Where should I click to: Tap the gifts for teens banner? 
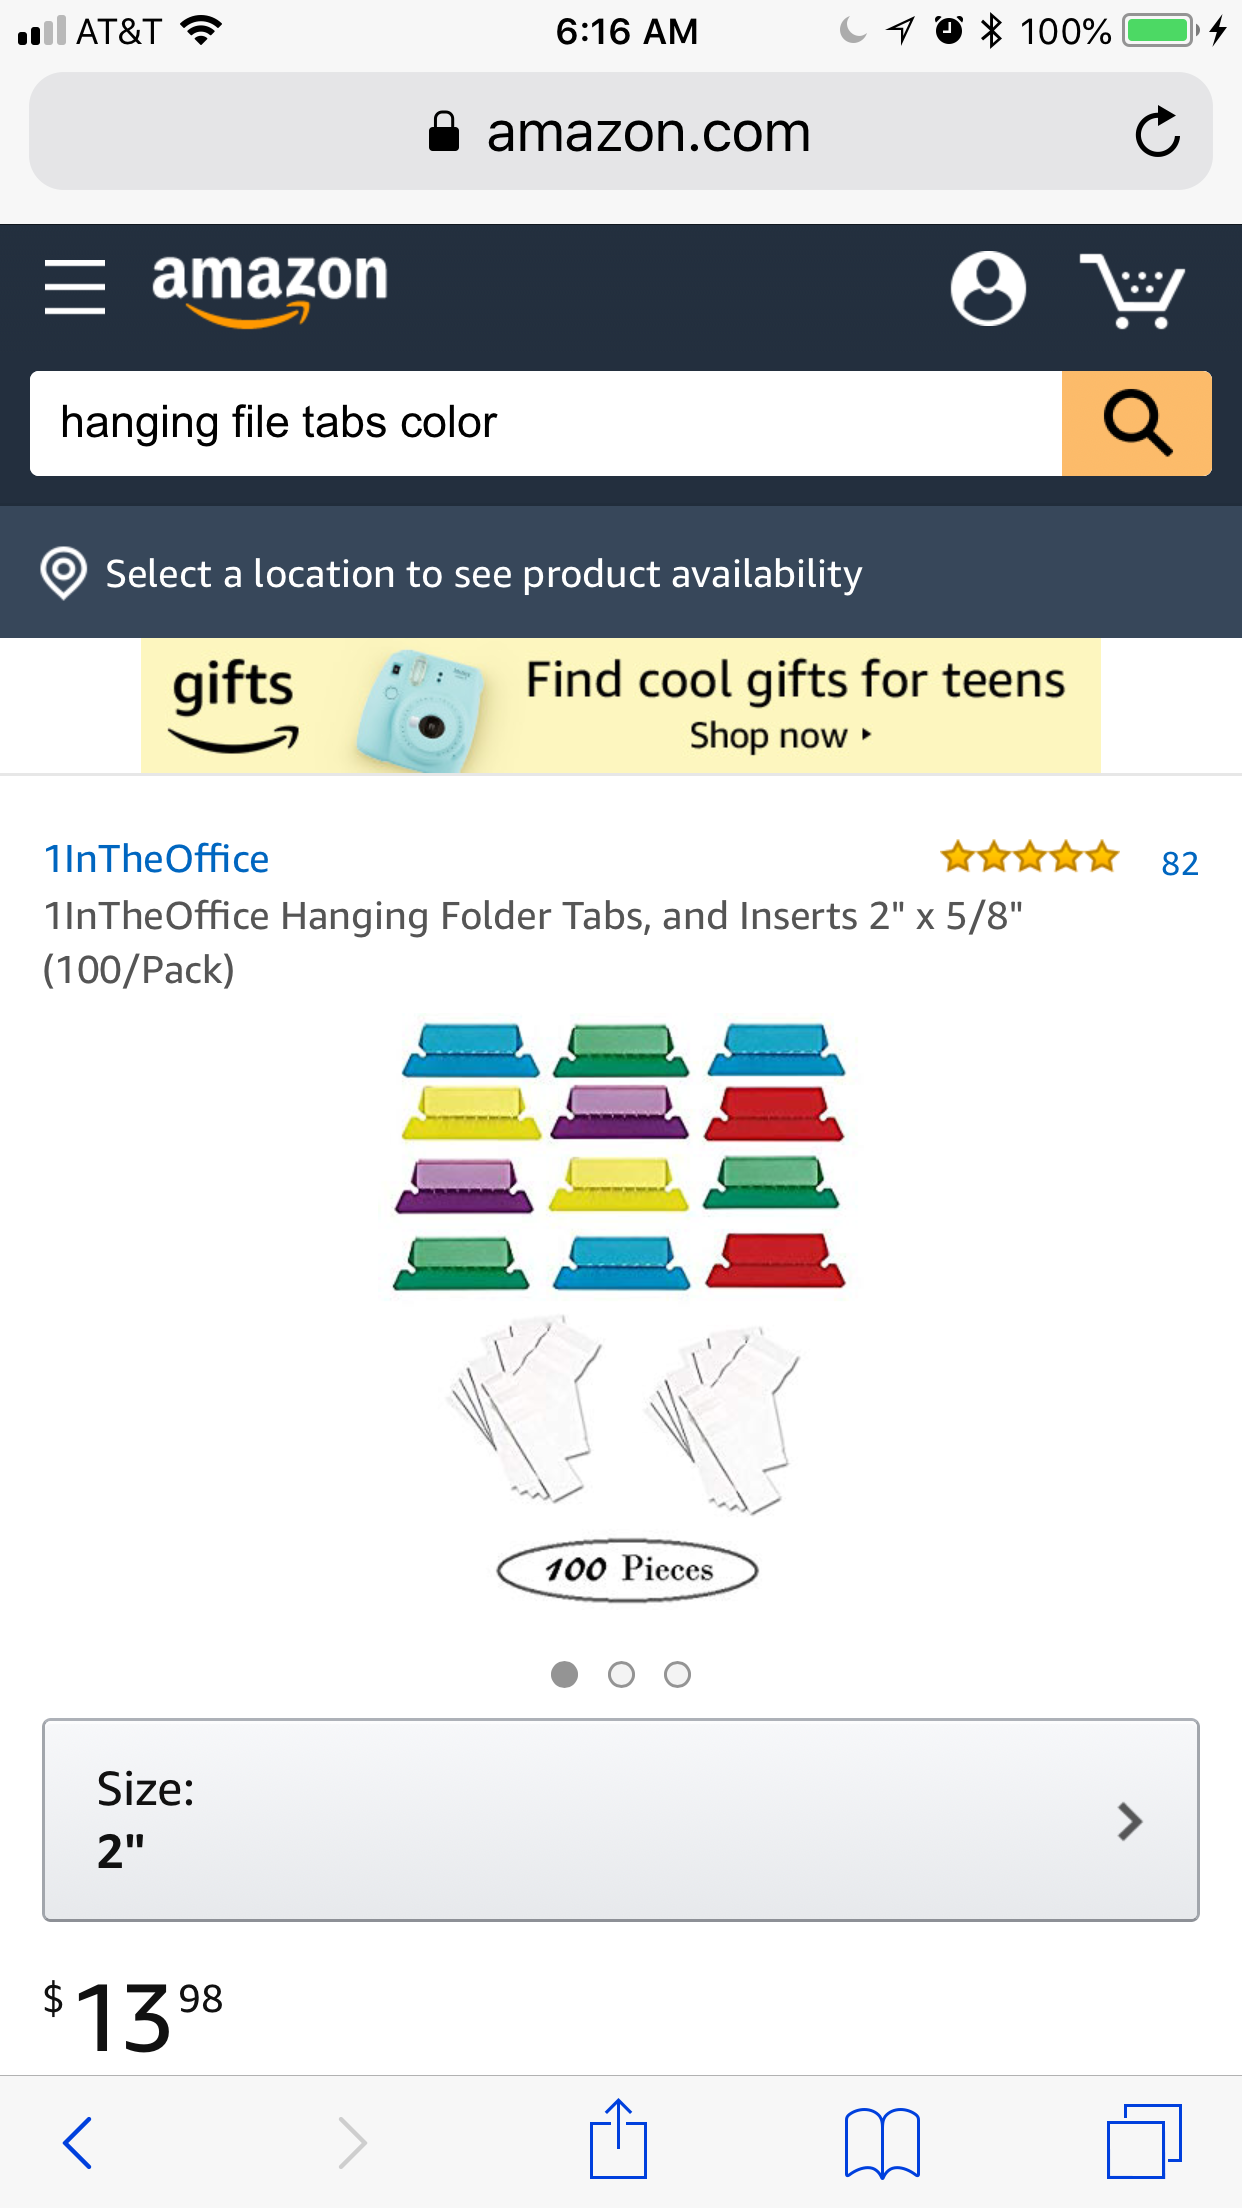[x=620, y=706]
